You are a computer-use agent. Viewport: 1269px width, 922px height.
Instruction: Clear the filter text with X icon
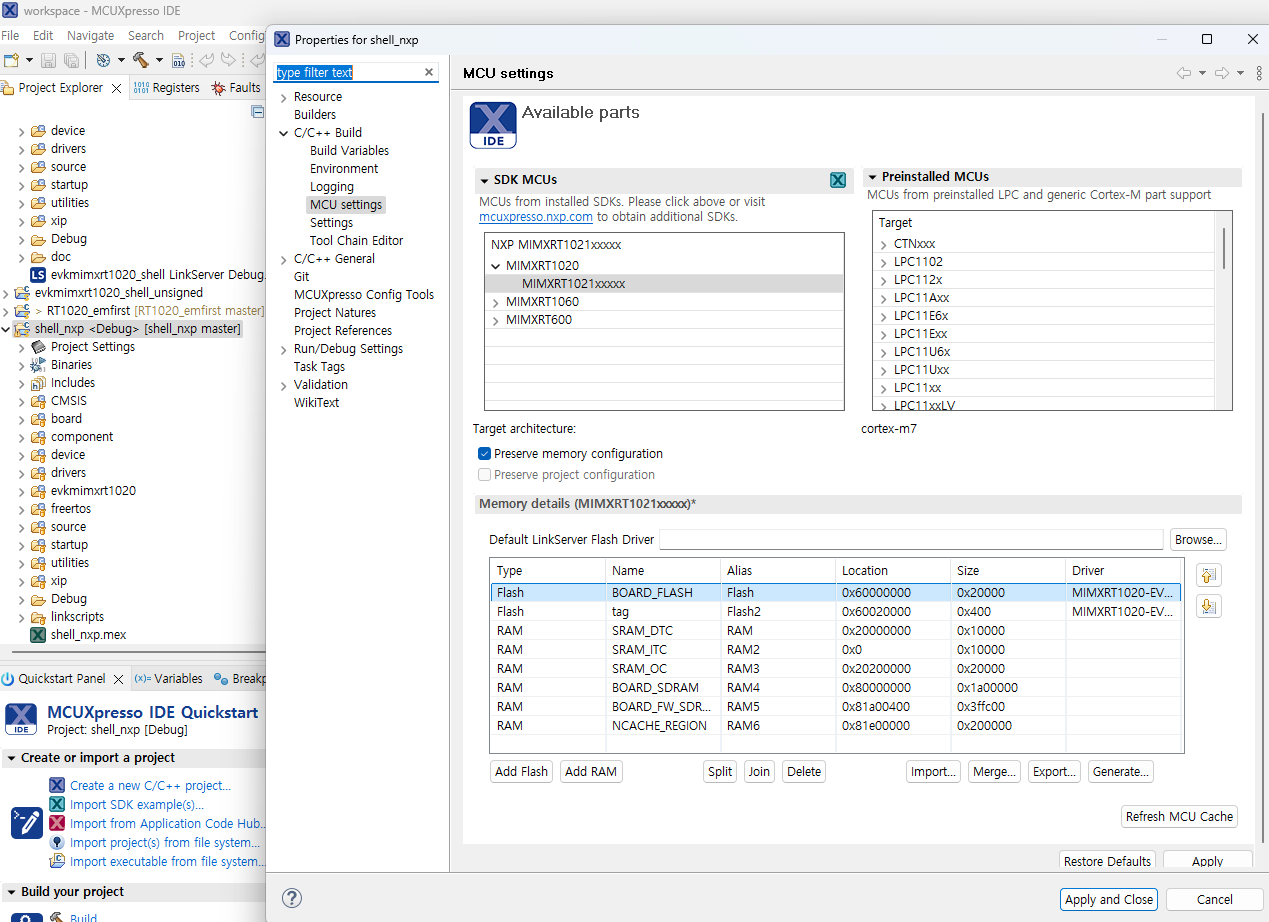tap(429, 72)
